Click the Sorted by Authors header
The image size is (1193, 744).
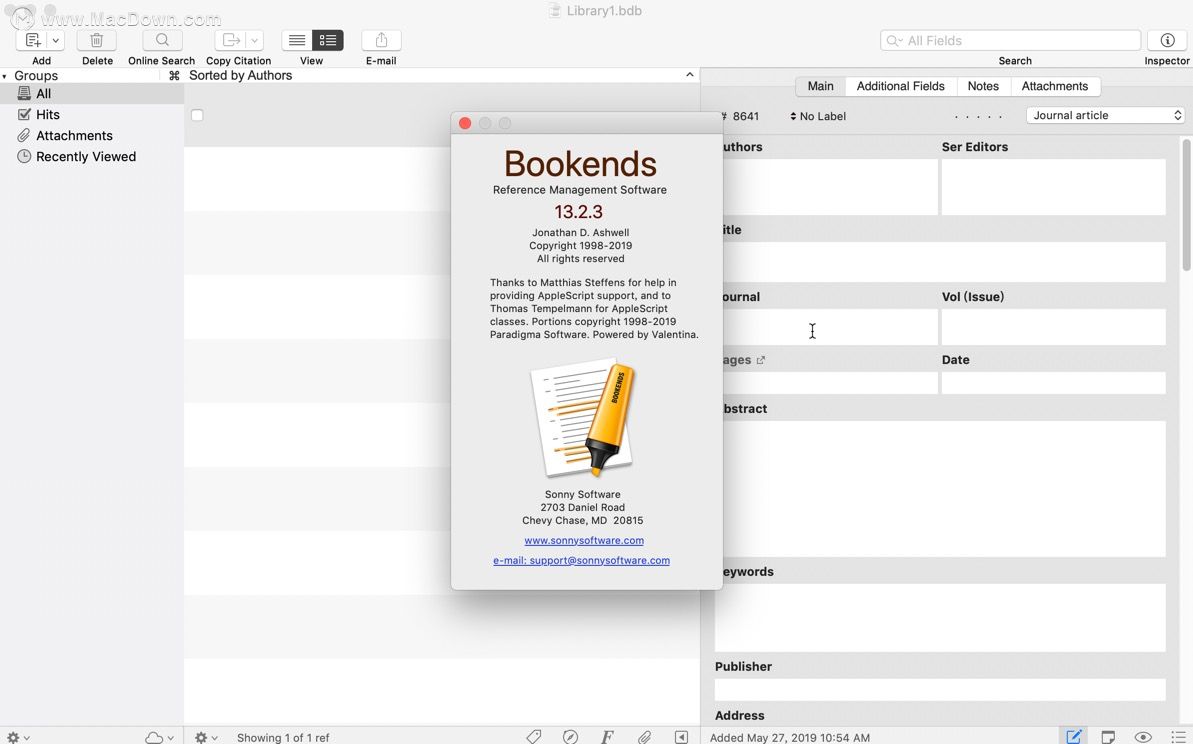coord(240,75)
